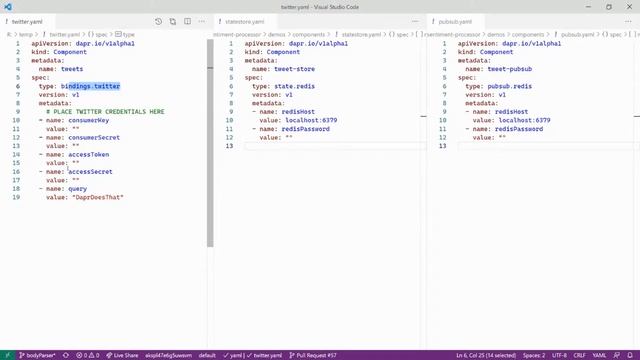Click redisPassword name in statestore.yaml
640x360 pixels.
click(x=305, y=129)
